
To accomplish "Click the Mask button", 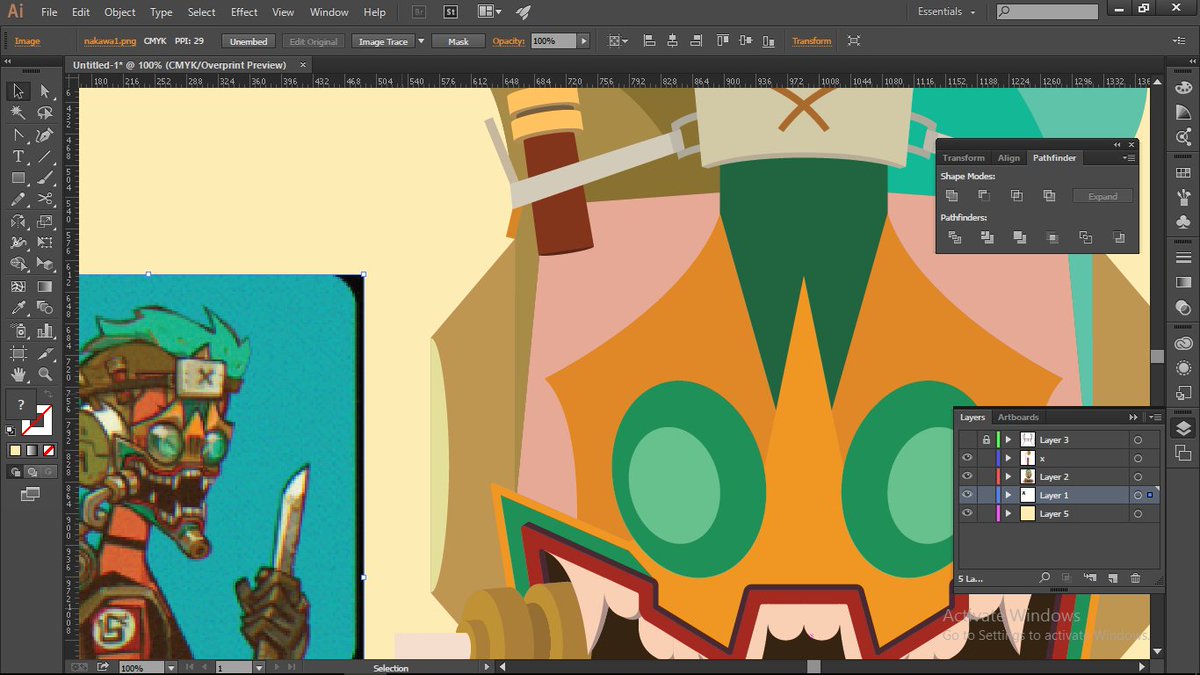I will (x=458, y=41).
